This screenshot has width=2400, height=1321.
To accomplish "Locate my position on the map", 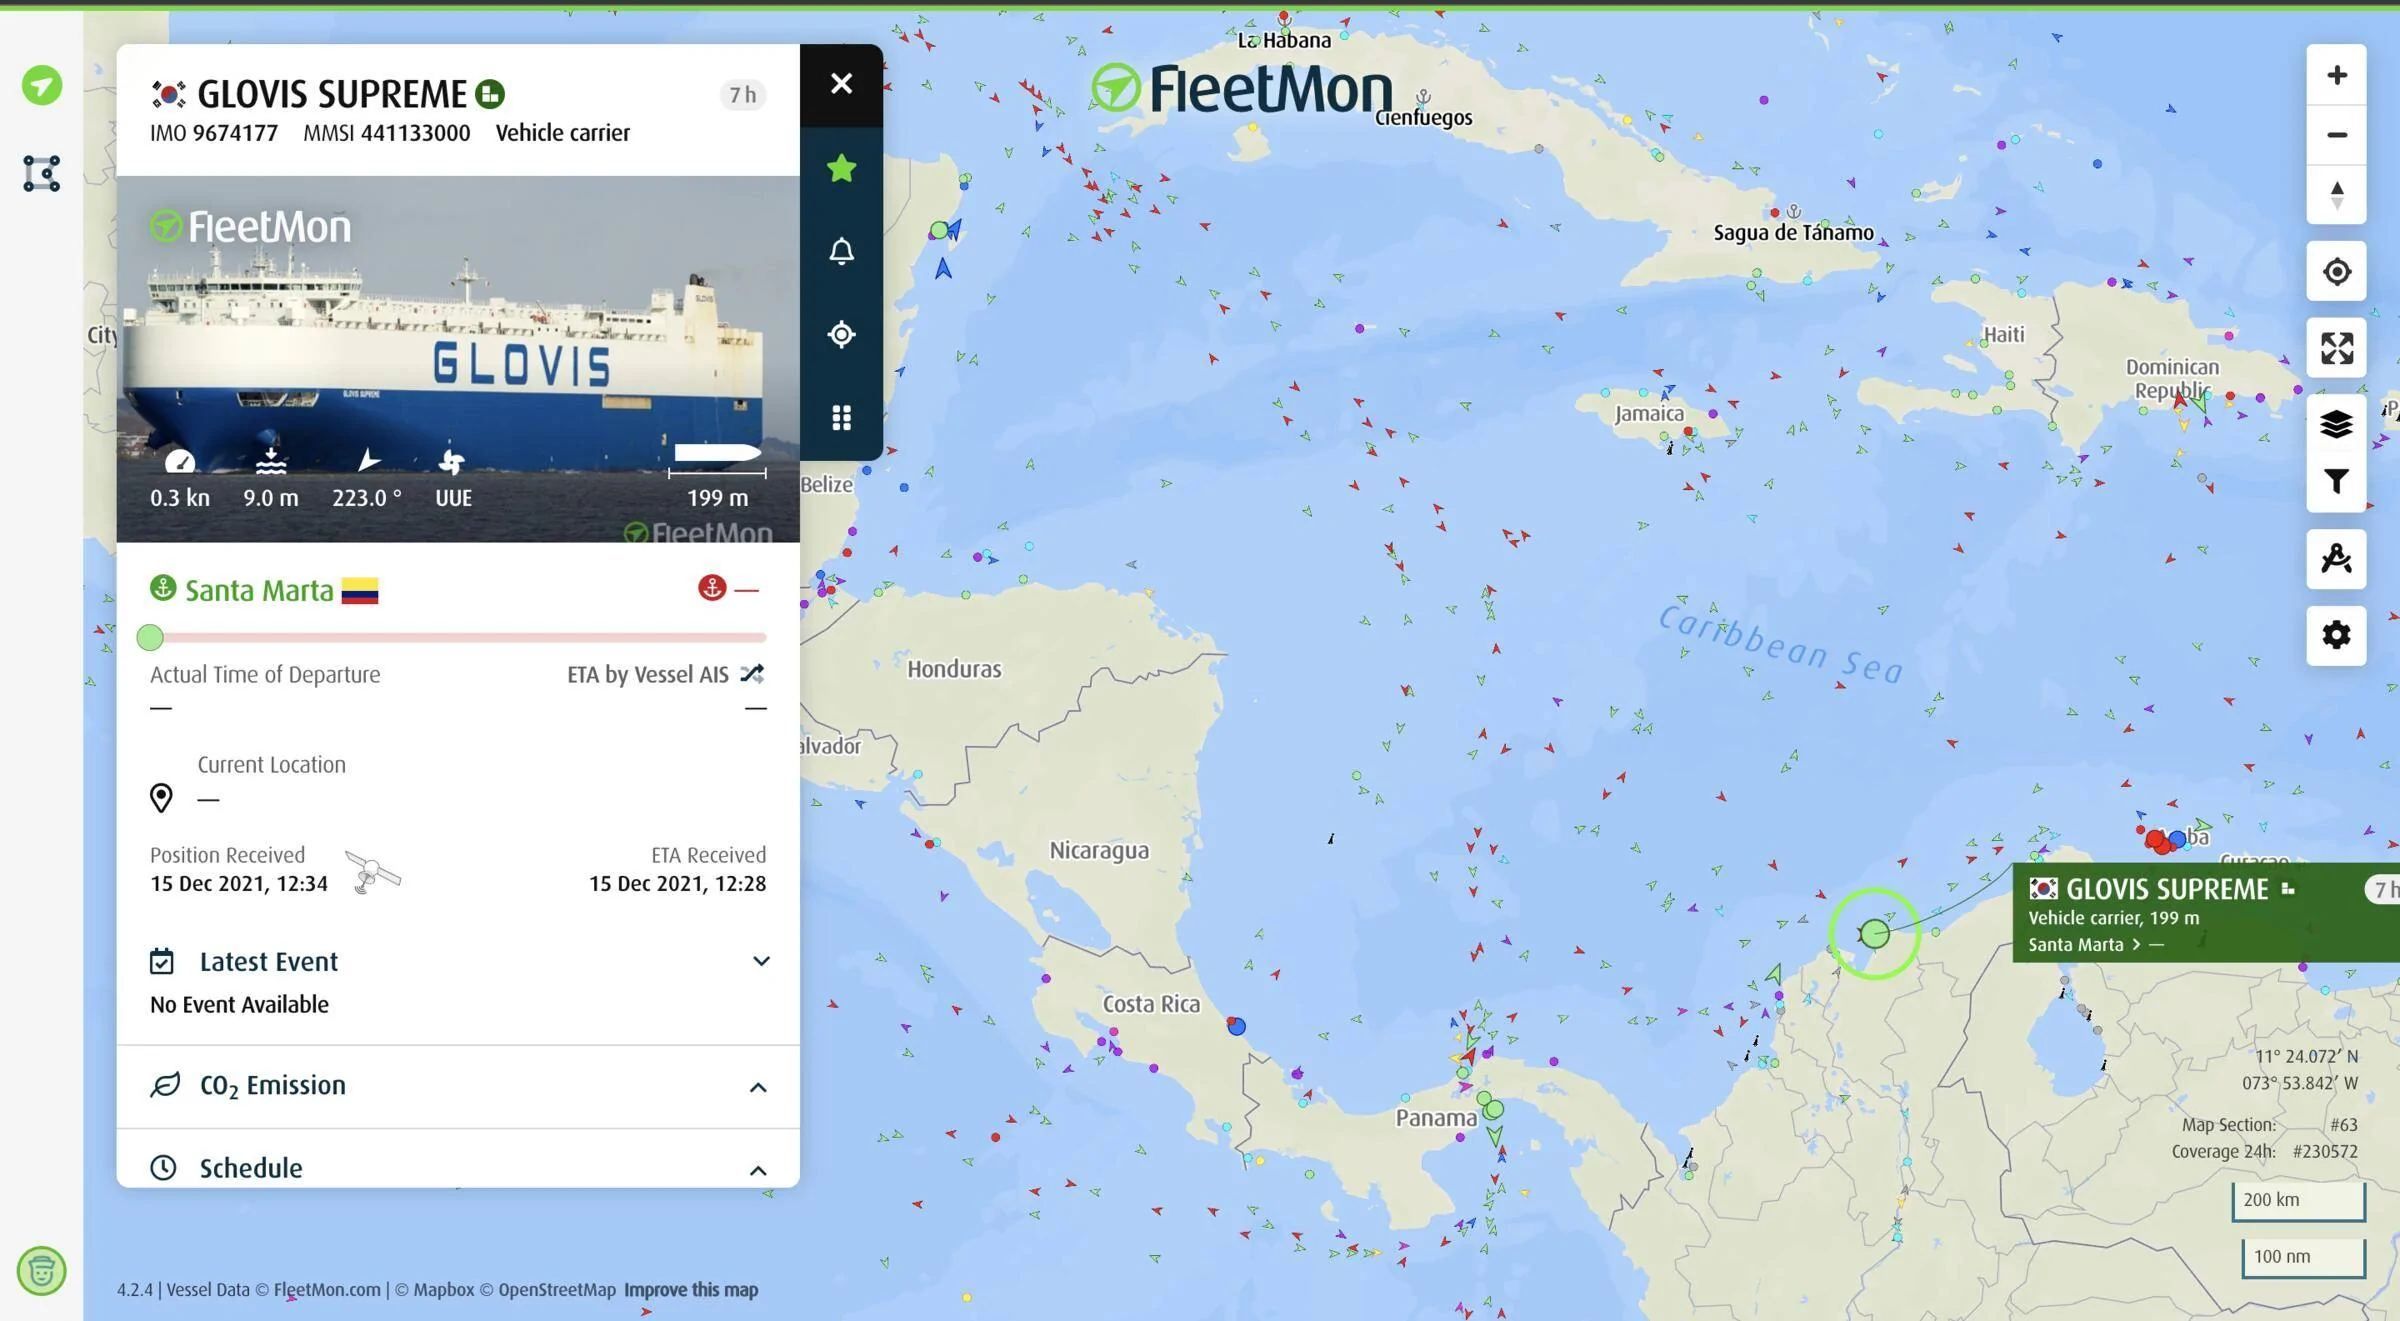I will tap(2336, 271).
